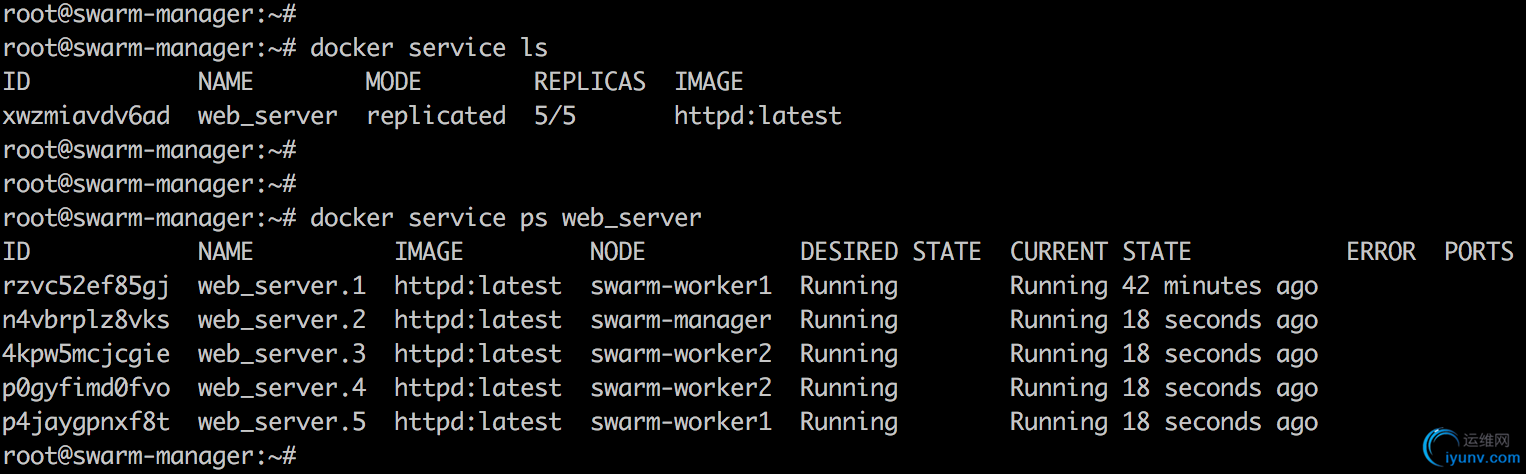Viewport: 1526px width, 474px height.
Task: Click the CURRENT STATE column header
Action: tap(1100, 252)
